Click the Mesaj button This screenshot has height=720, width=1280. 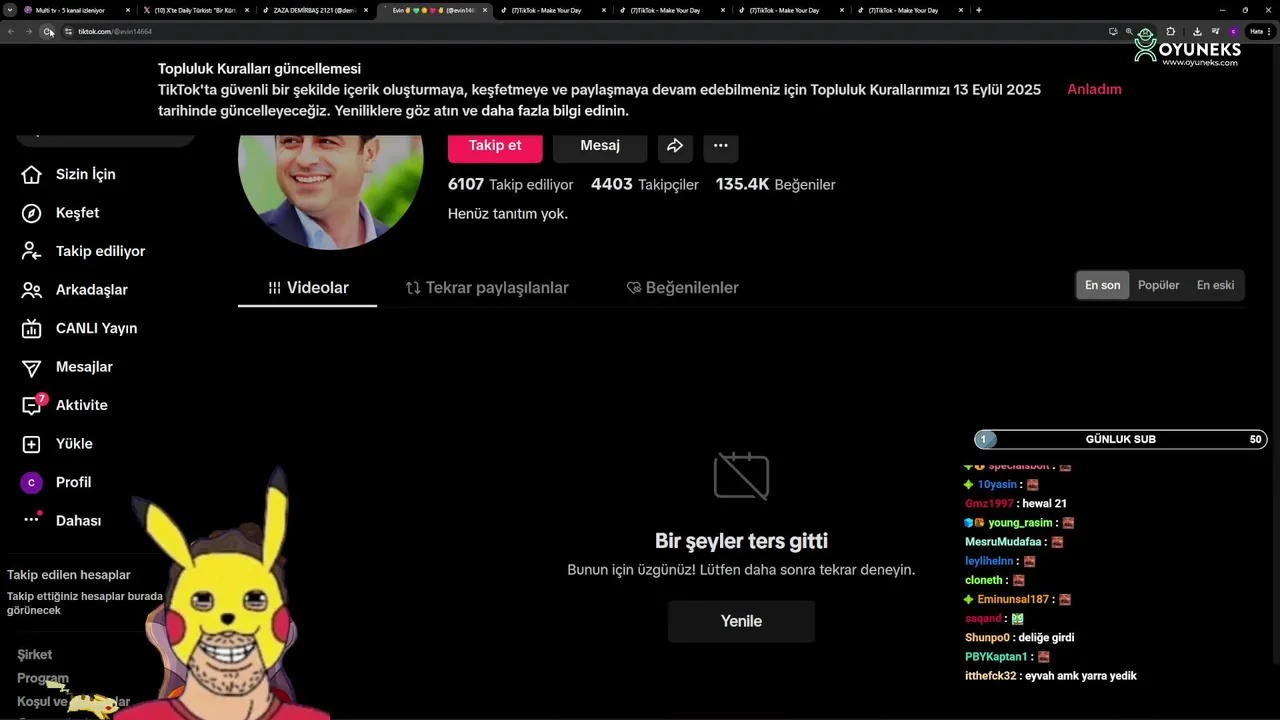[x=600, y=146]
